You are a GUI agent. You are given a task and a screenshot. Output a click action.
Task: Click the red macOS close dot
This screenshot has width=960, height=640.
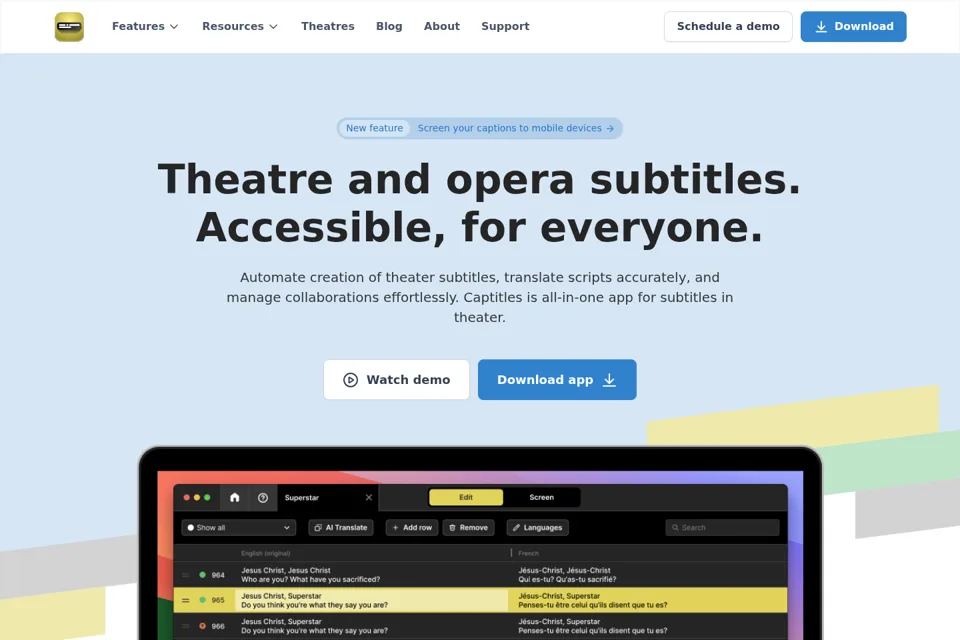(187, 497)
